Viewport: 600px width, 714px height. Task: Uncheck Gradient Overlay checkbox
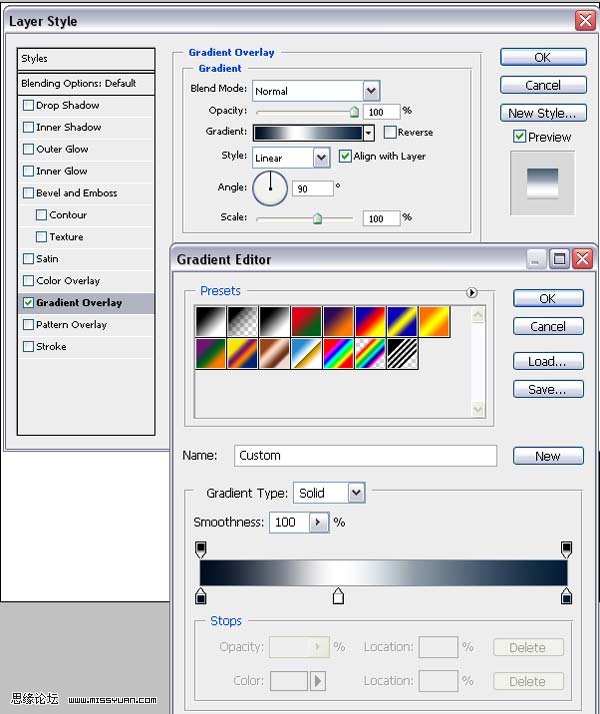(x=28, y=302)
